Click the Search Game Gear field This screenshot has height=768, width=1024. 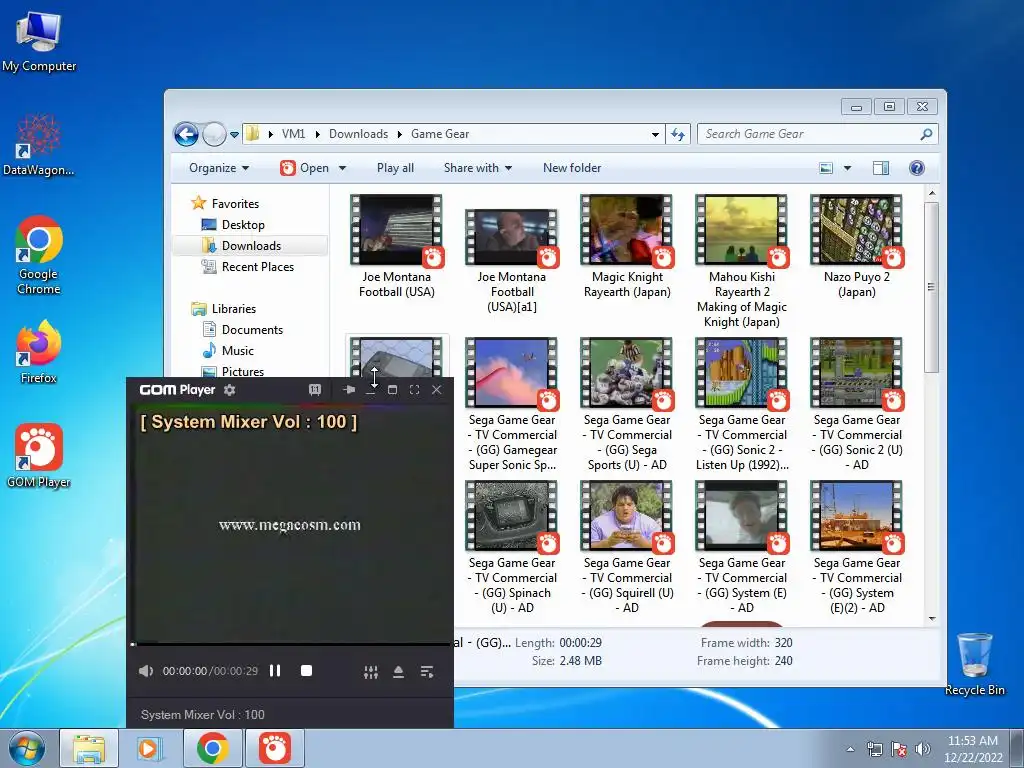818,134
